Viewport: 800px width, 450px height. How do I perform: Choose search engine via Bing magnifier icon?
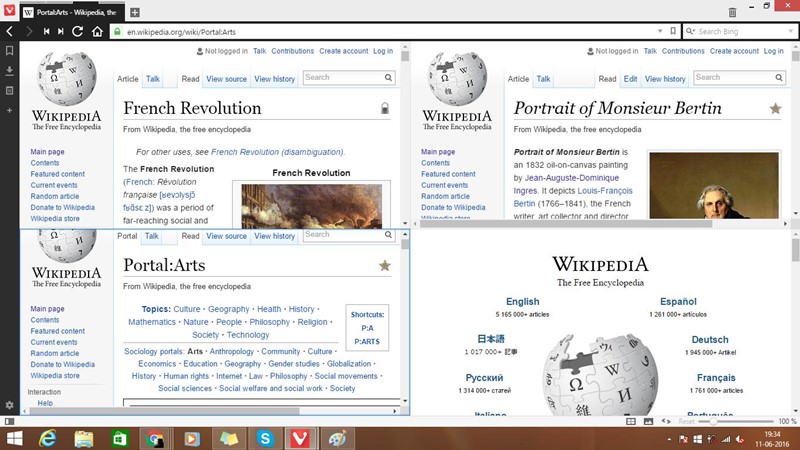[690, 31]
